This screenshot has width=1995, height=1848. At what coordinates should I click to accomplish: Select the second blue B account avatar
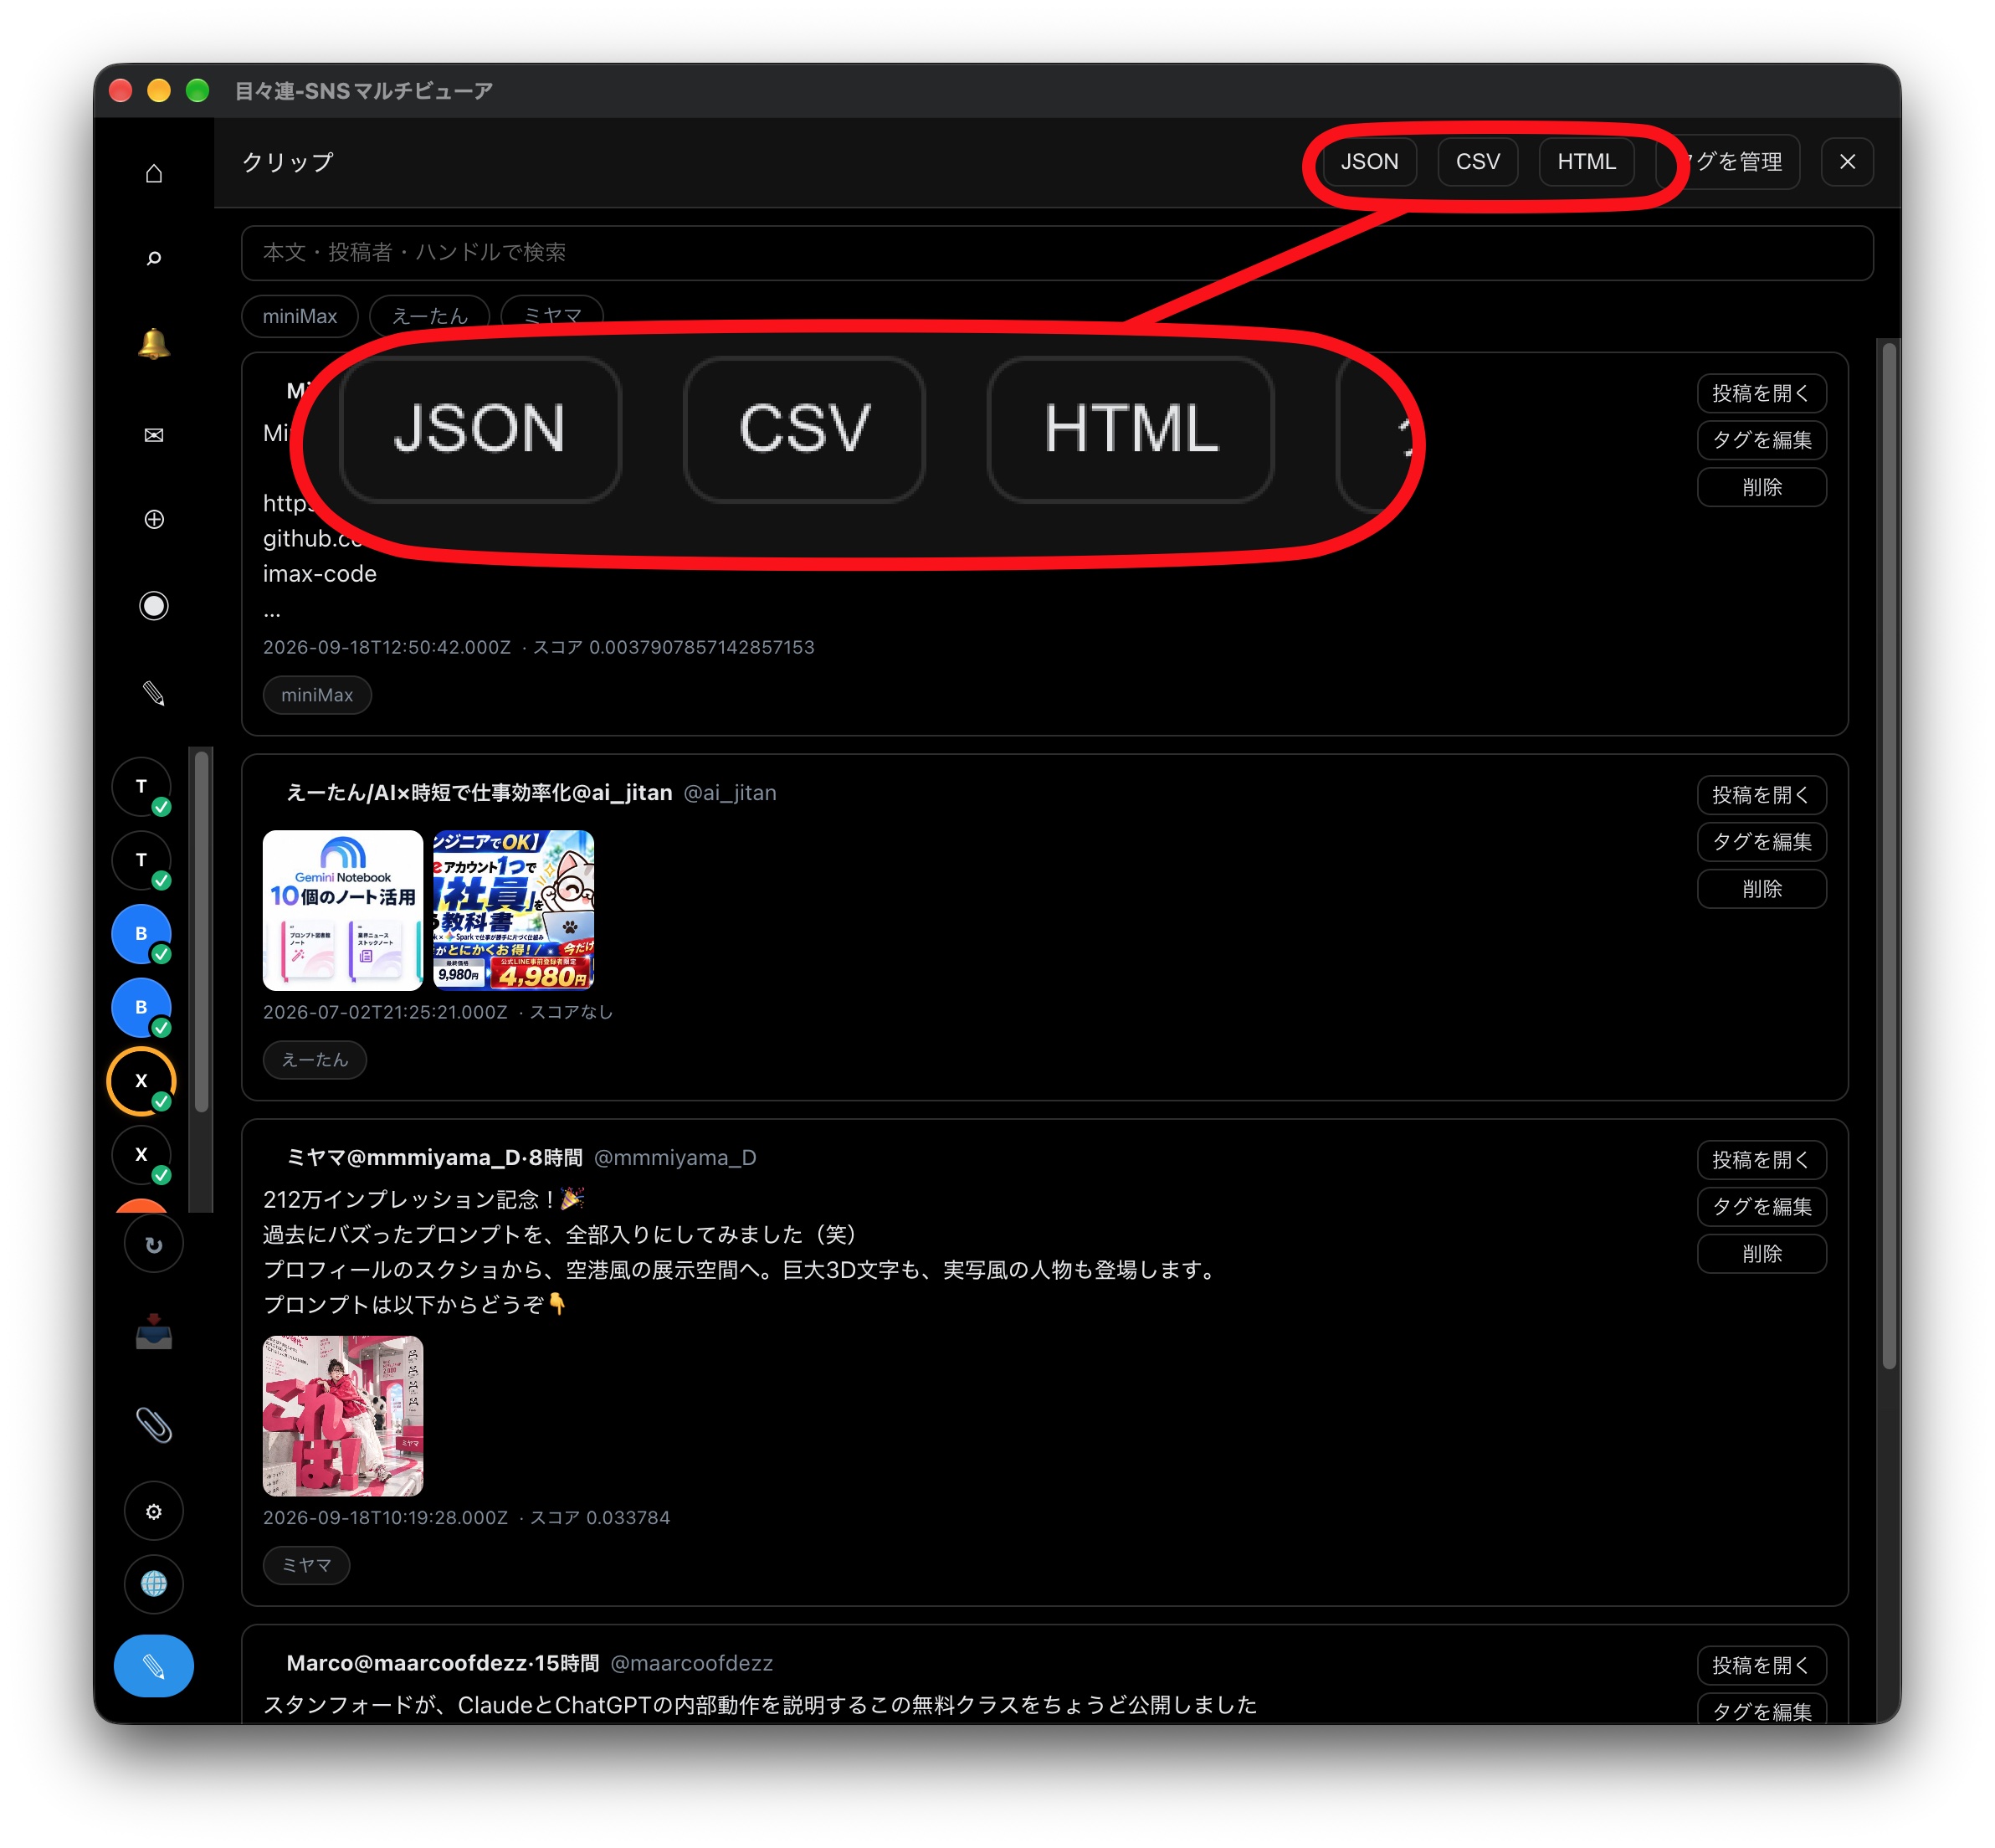point(141,1007)
